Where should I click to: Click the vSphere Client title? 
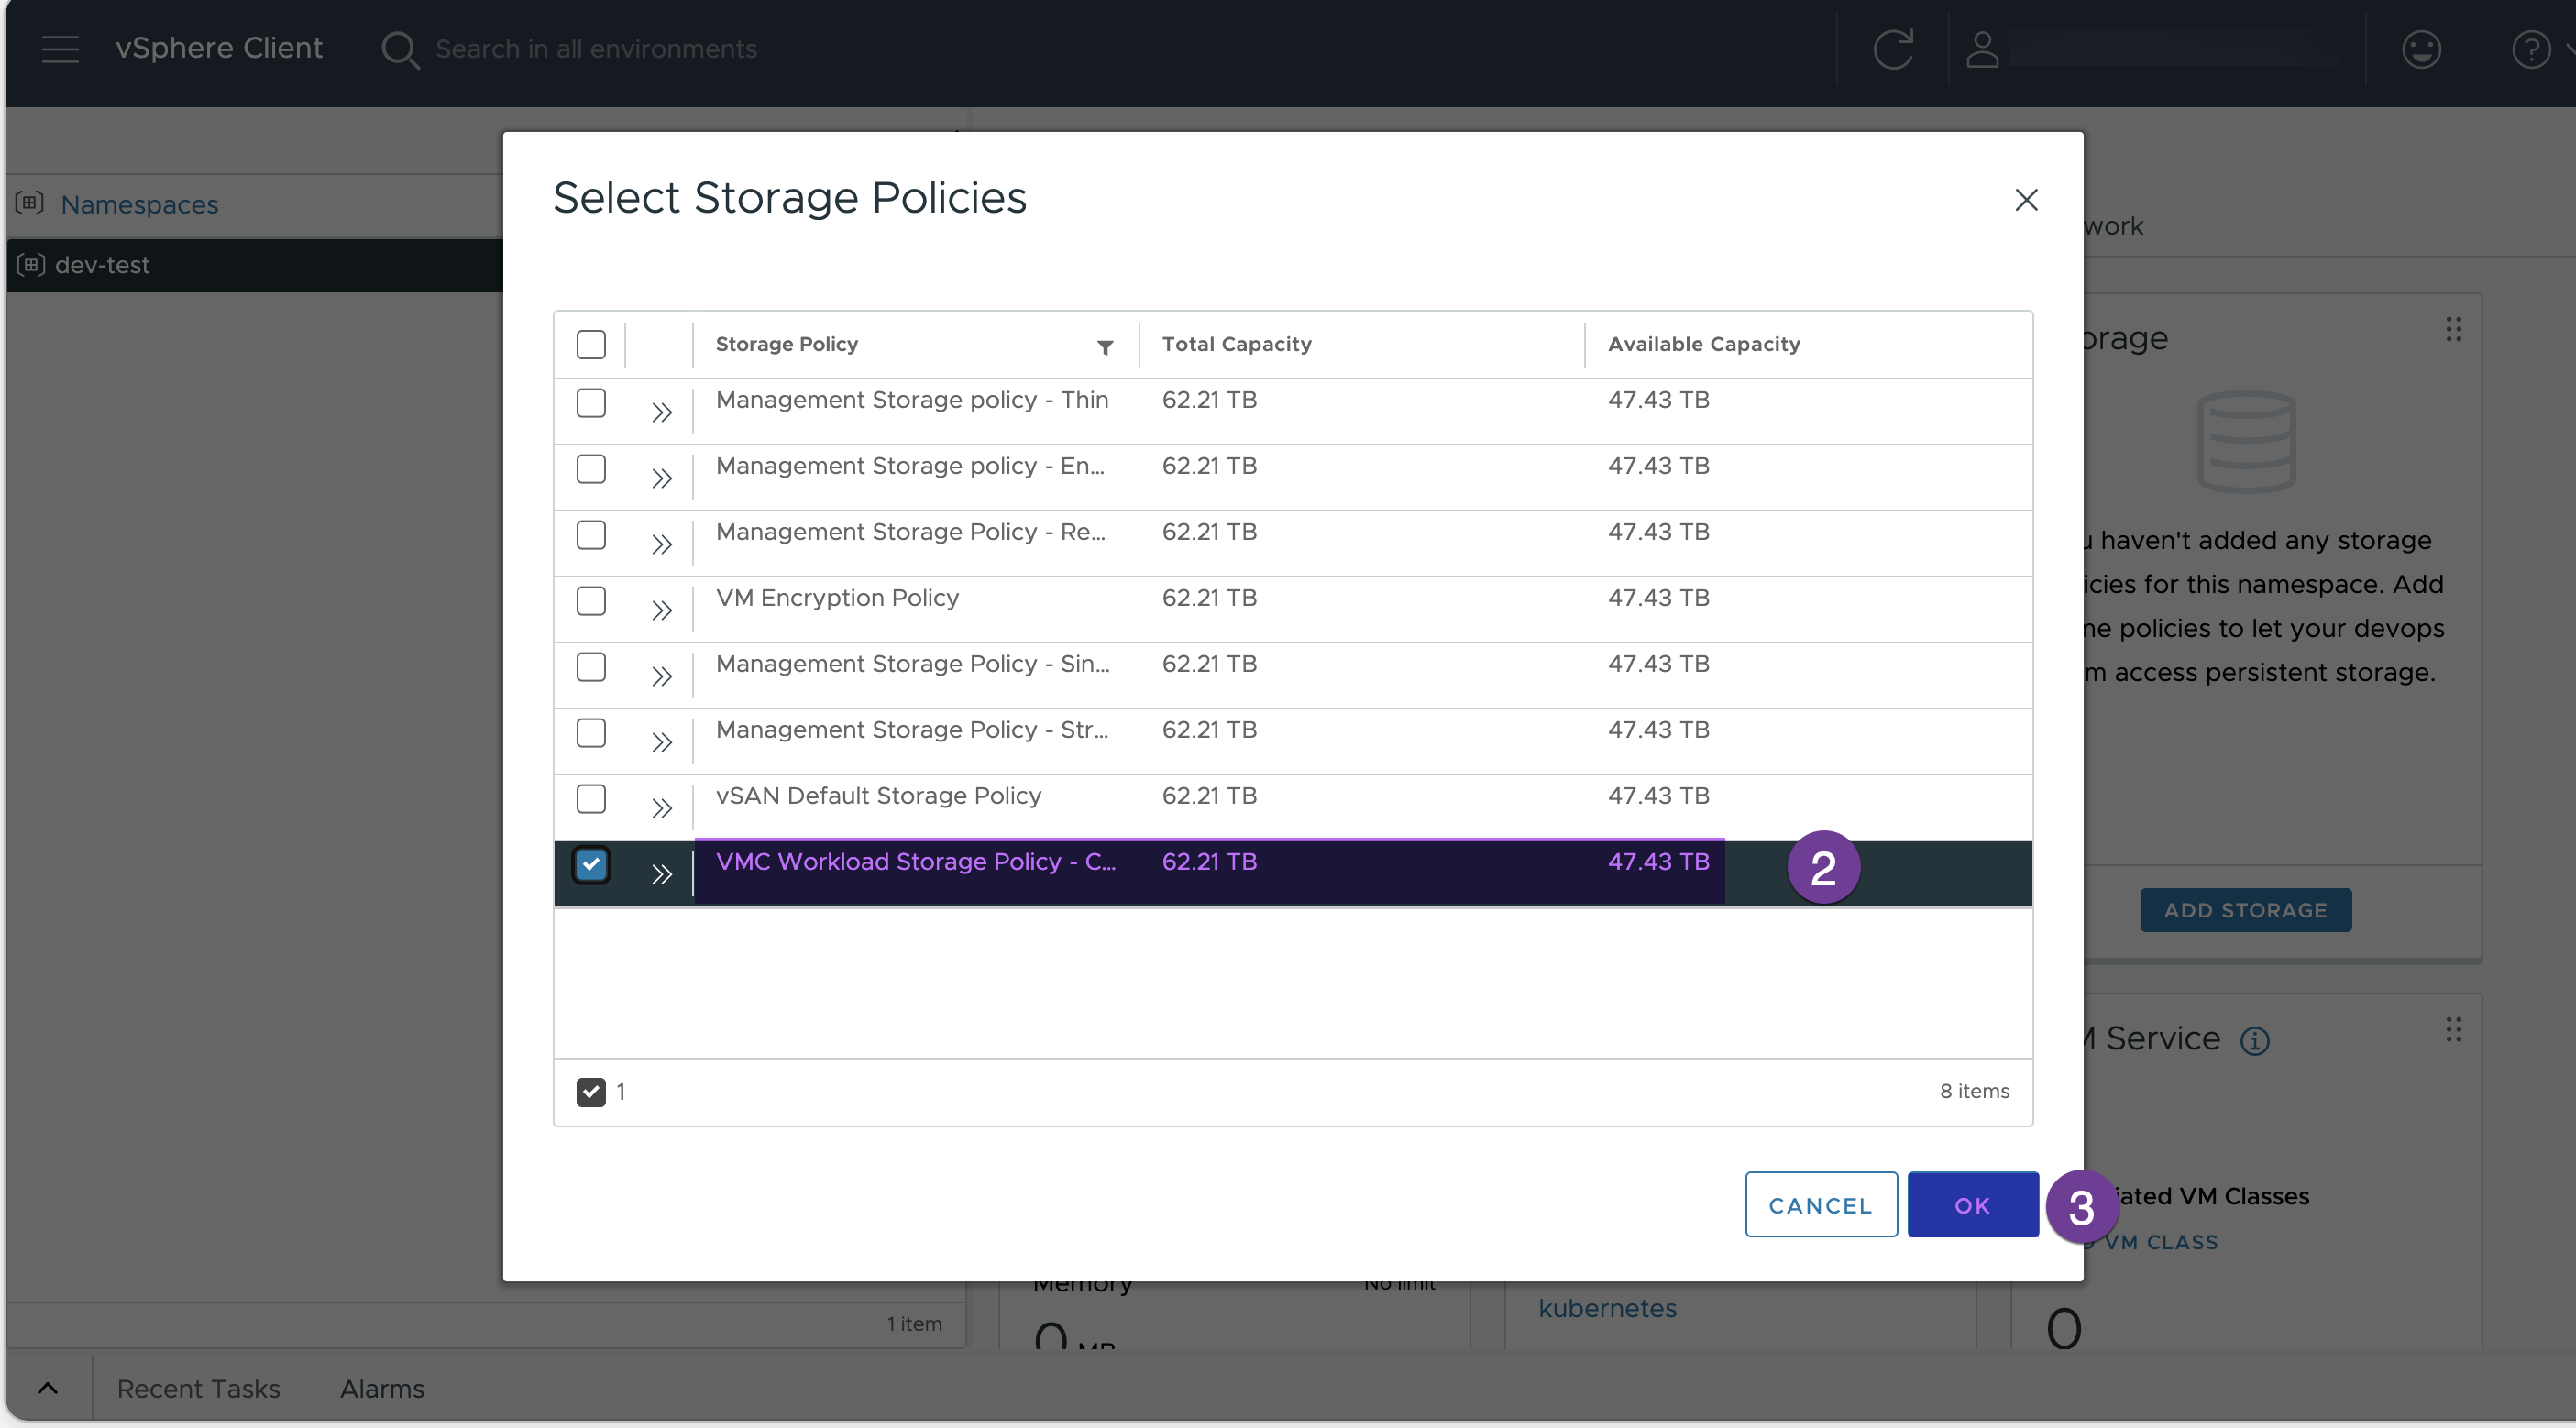pyautogui.click(x=219, y=48)
